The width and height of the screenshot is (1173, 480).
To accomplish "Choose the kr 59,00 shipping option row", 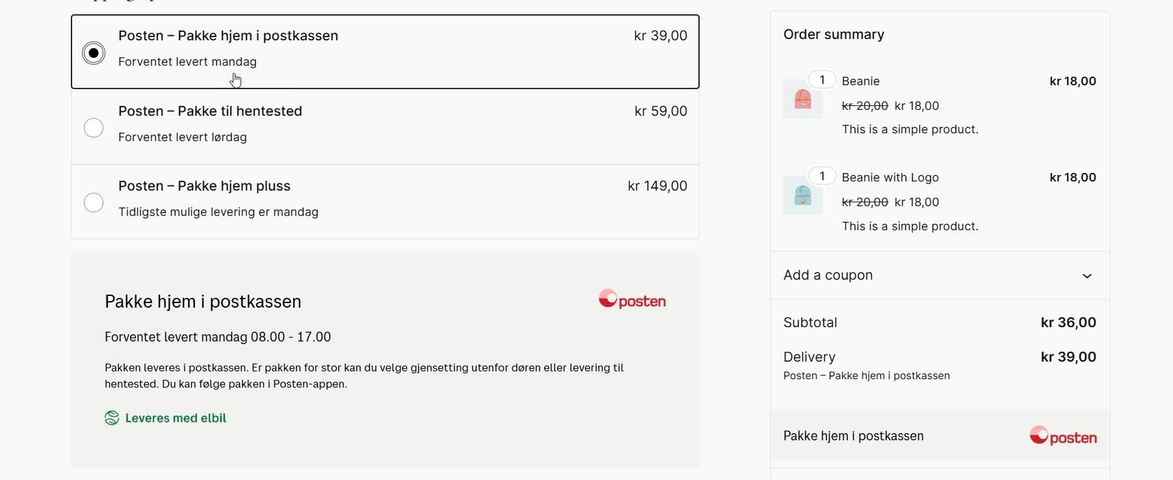I will click(x=385, y=127).
